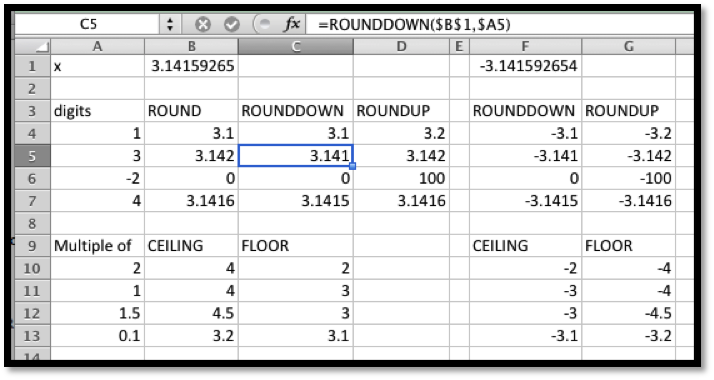This screenshot has width=714, height=380.
Task: Click the ROUNDDOWN heading in column C
Action: [296, 111]
